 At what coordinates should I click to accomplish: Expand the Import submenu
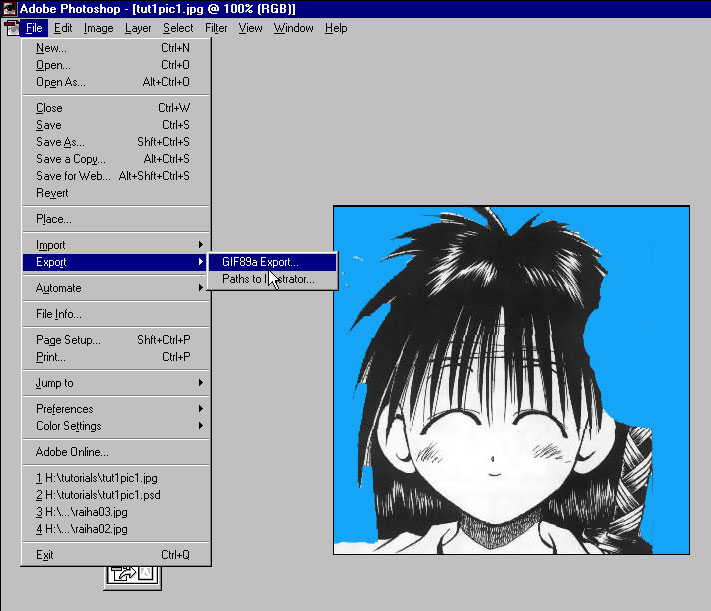pyautogui.click(x=117, y=245)
